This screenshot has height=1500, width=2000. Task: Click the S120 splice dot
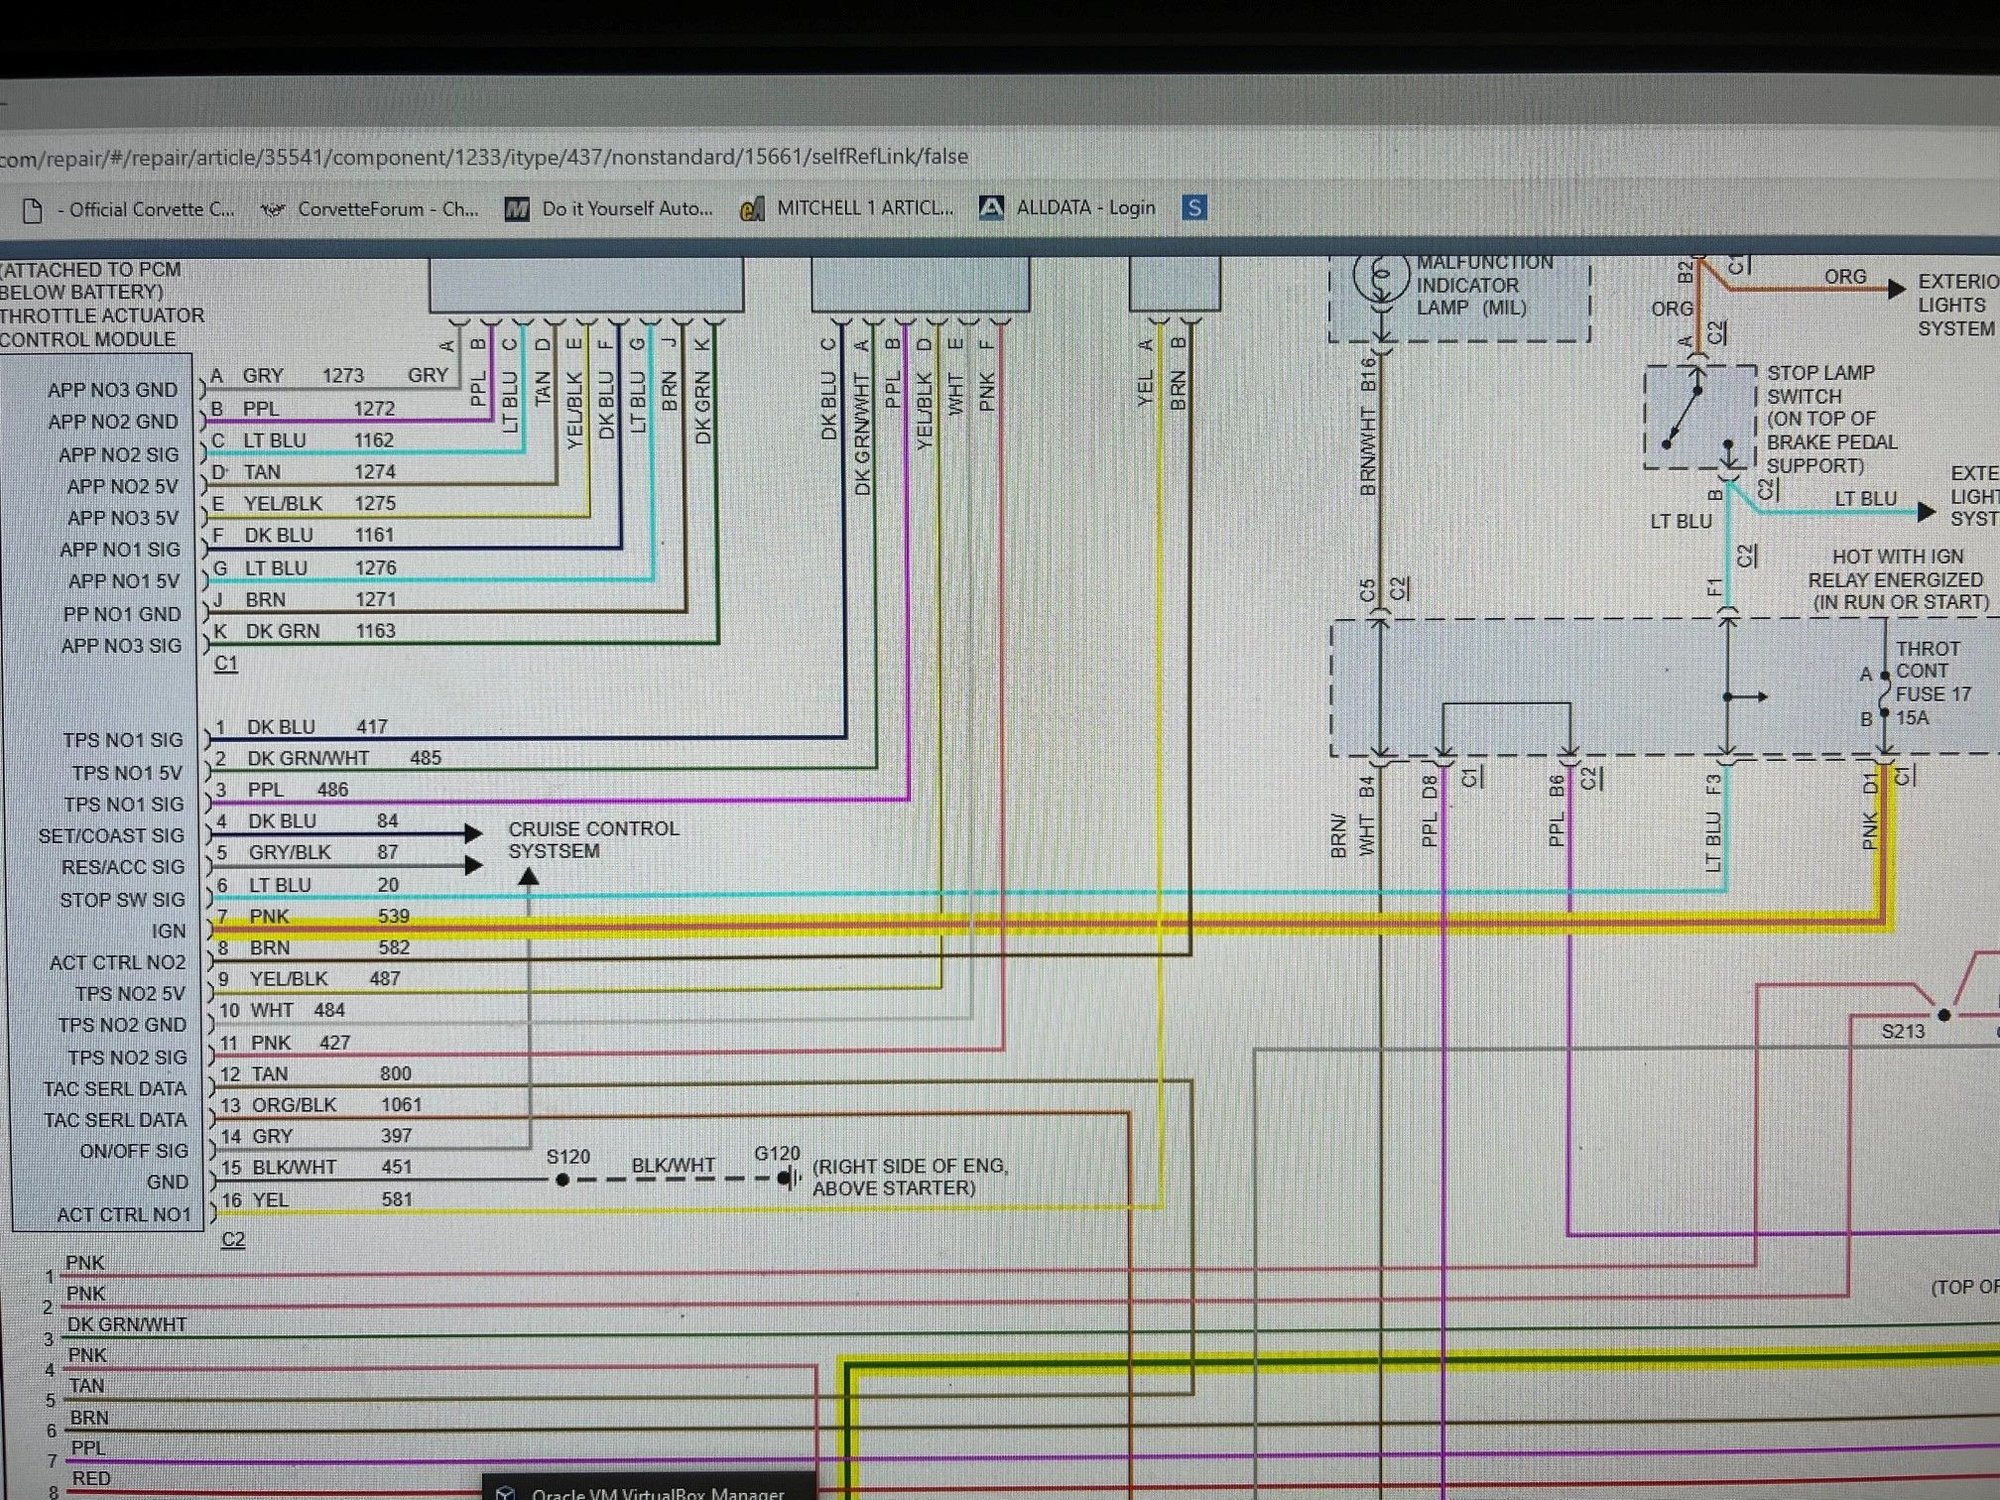coord(563,1180)
